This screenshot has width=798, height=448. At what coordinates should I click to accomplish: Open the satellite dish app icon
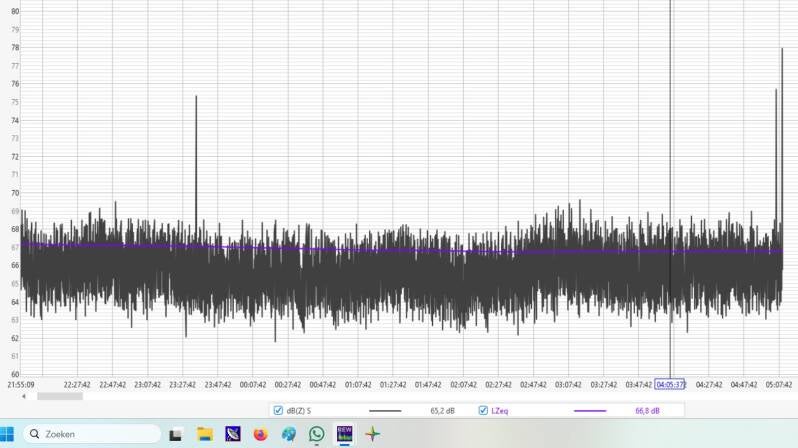(x=233, y=434)
